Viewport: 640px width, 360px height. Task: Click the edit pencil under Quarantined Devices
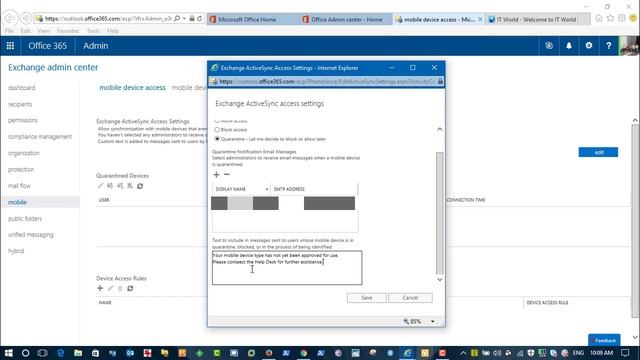(100, 186)
